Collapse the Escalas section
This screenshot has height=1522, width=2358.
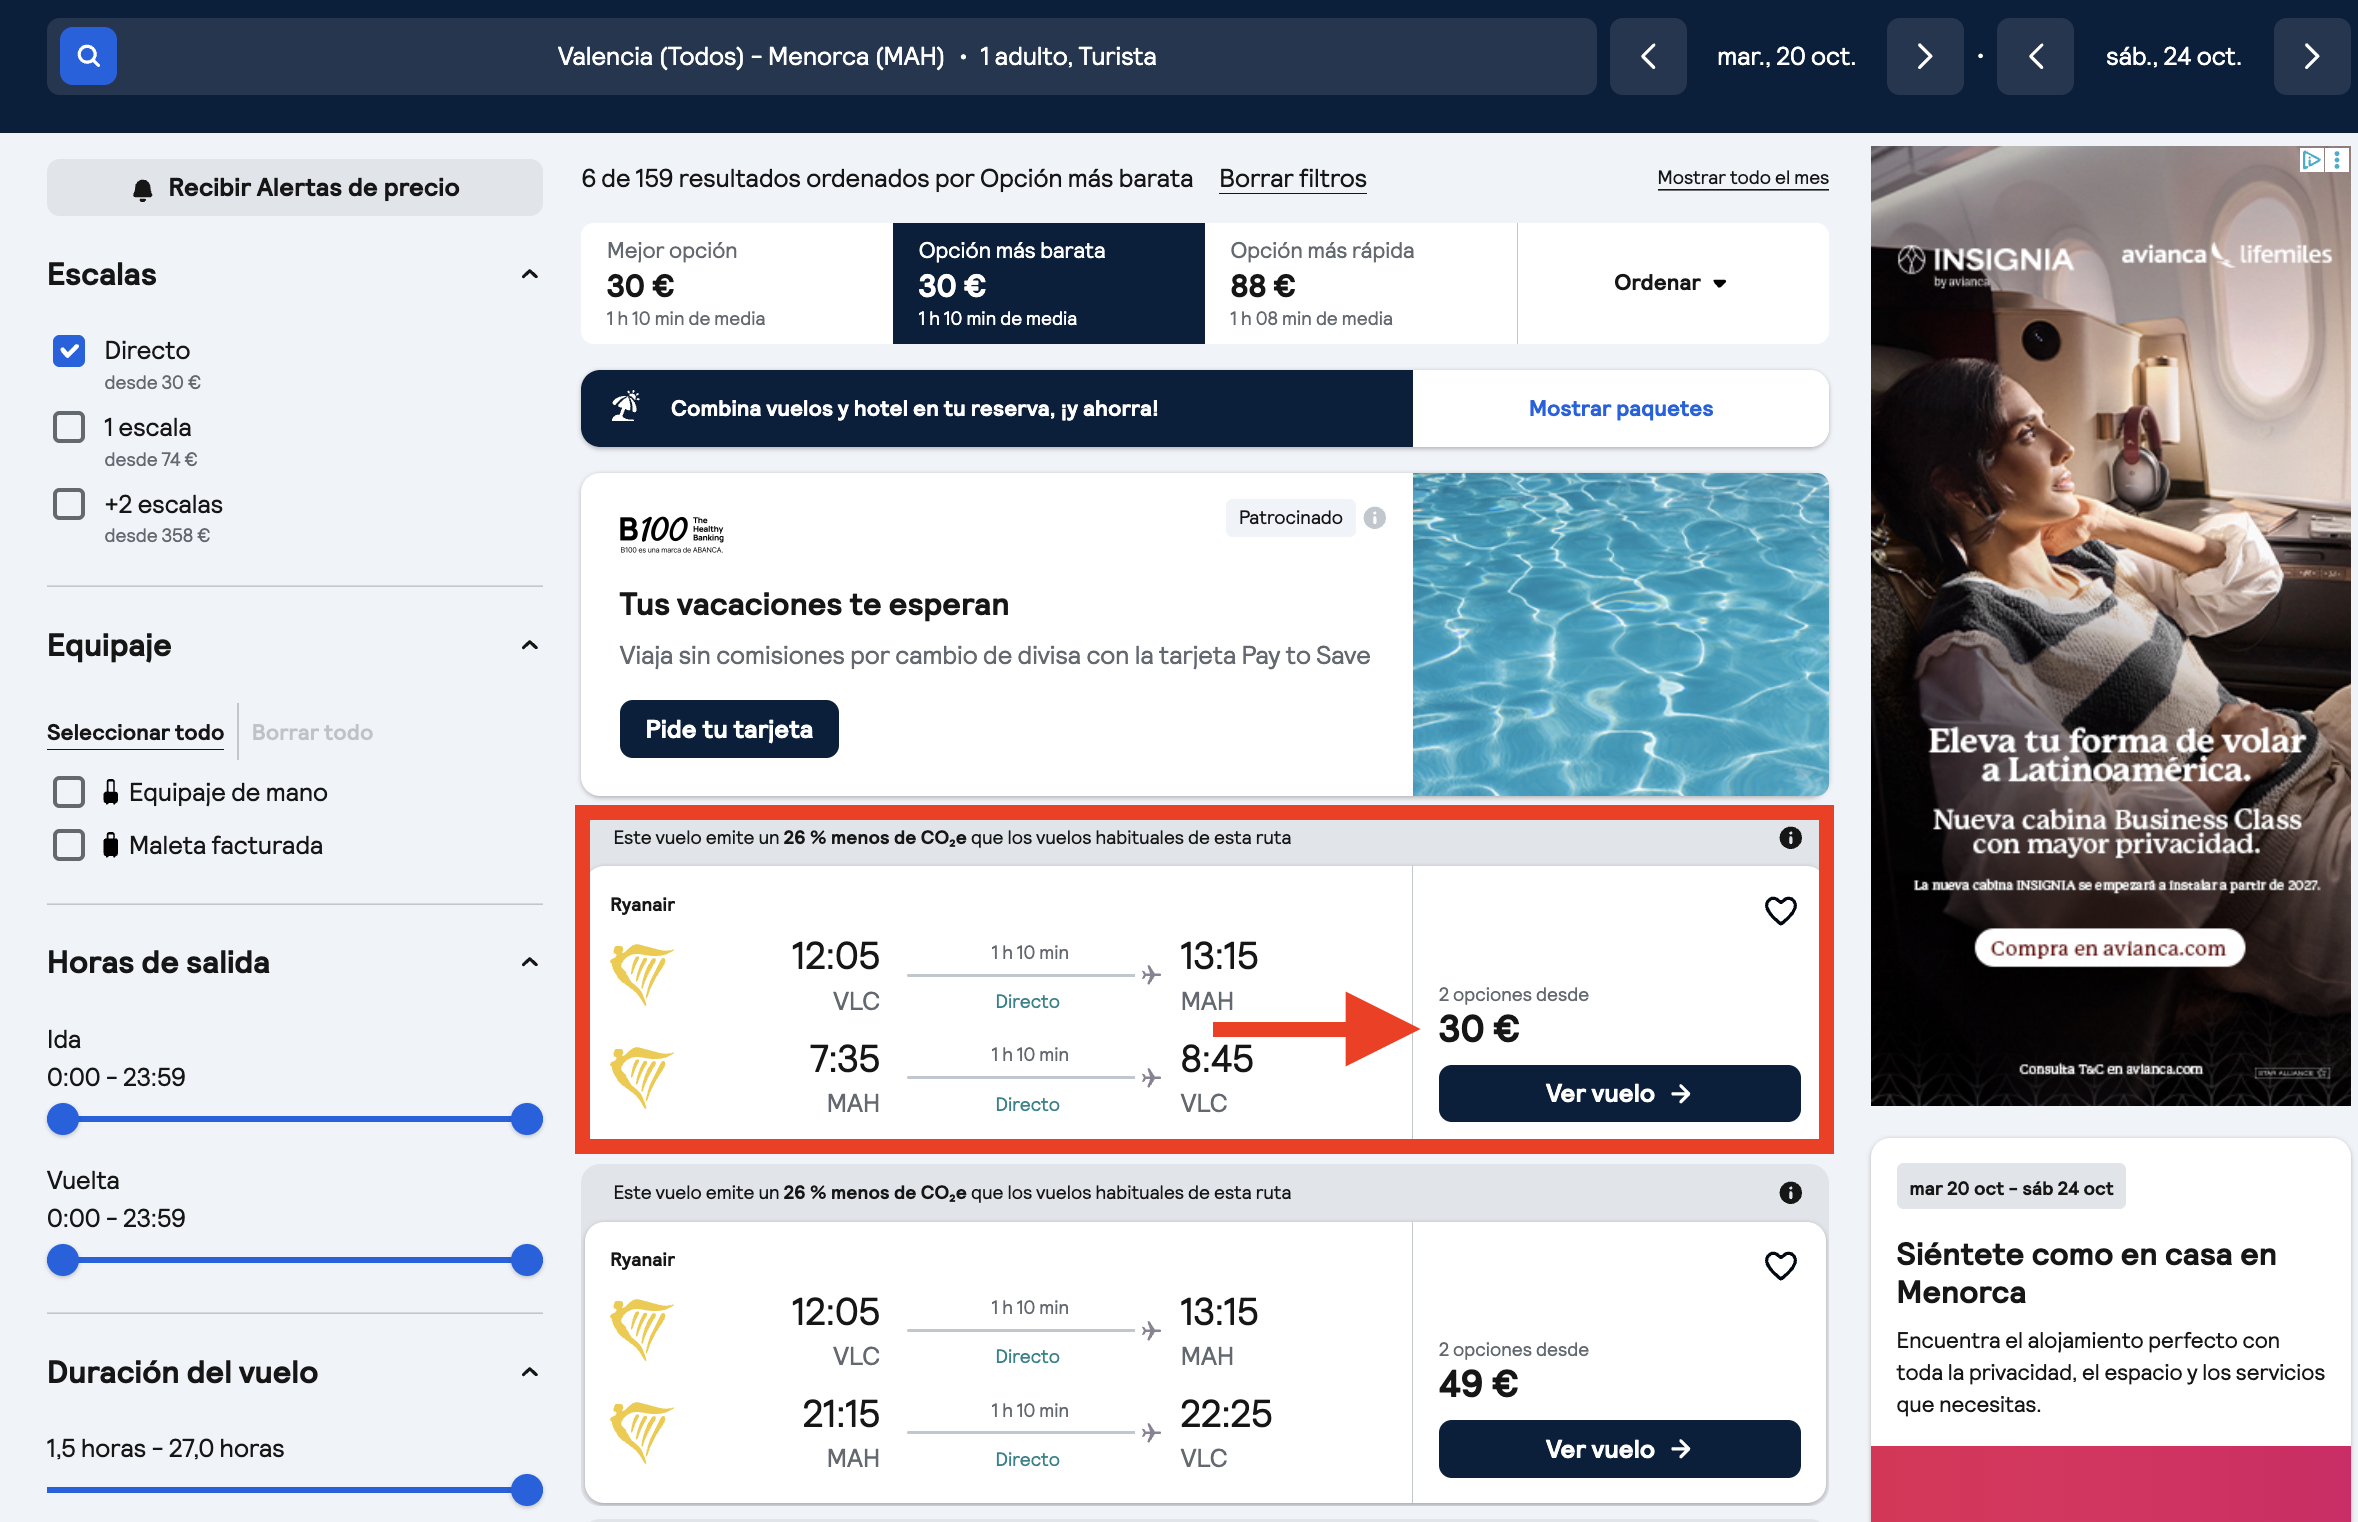click(530, 274)
